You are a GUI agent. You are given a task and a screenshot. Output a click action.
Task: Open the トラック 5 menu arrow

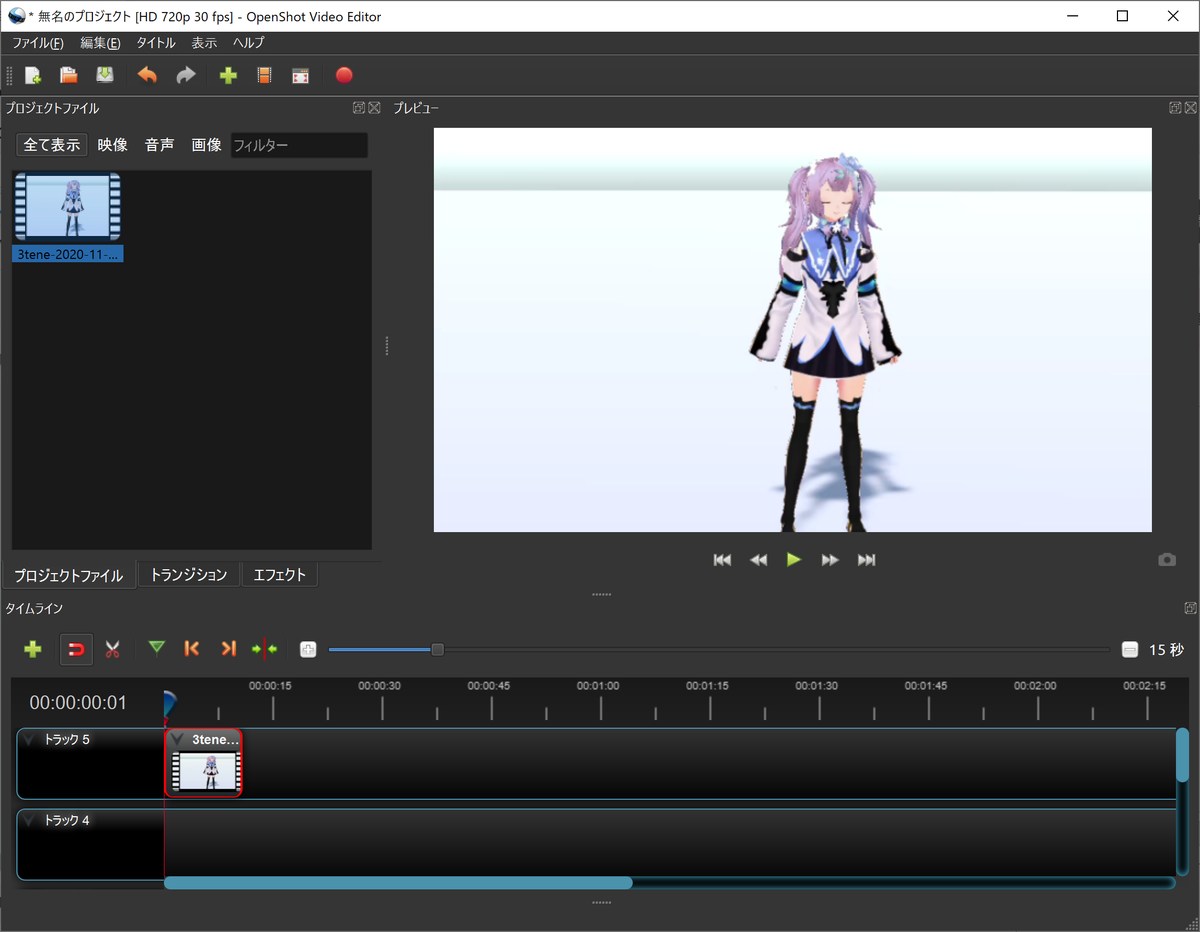pyautogui.click(x=31, y=741)
